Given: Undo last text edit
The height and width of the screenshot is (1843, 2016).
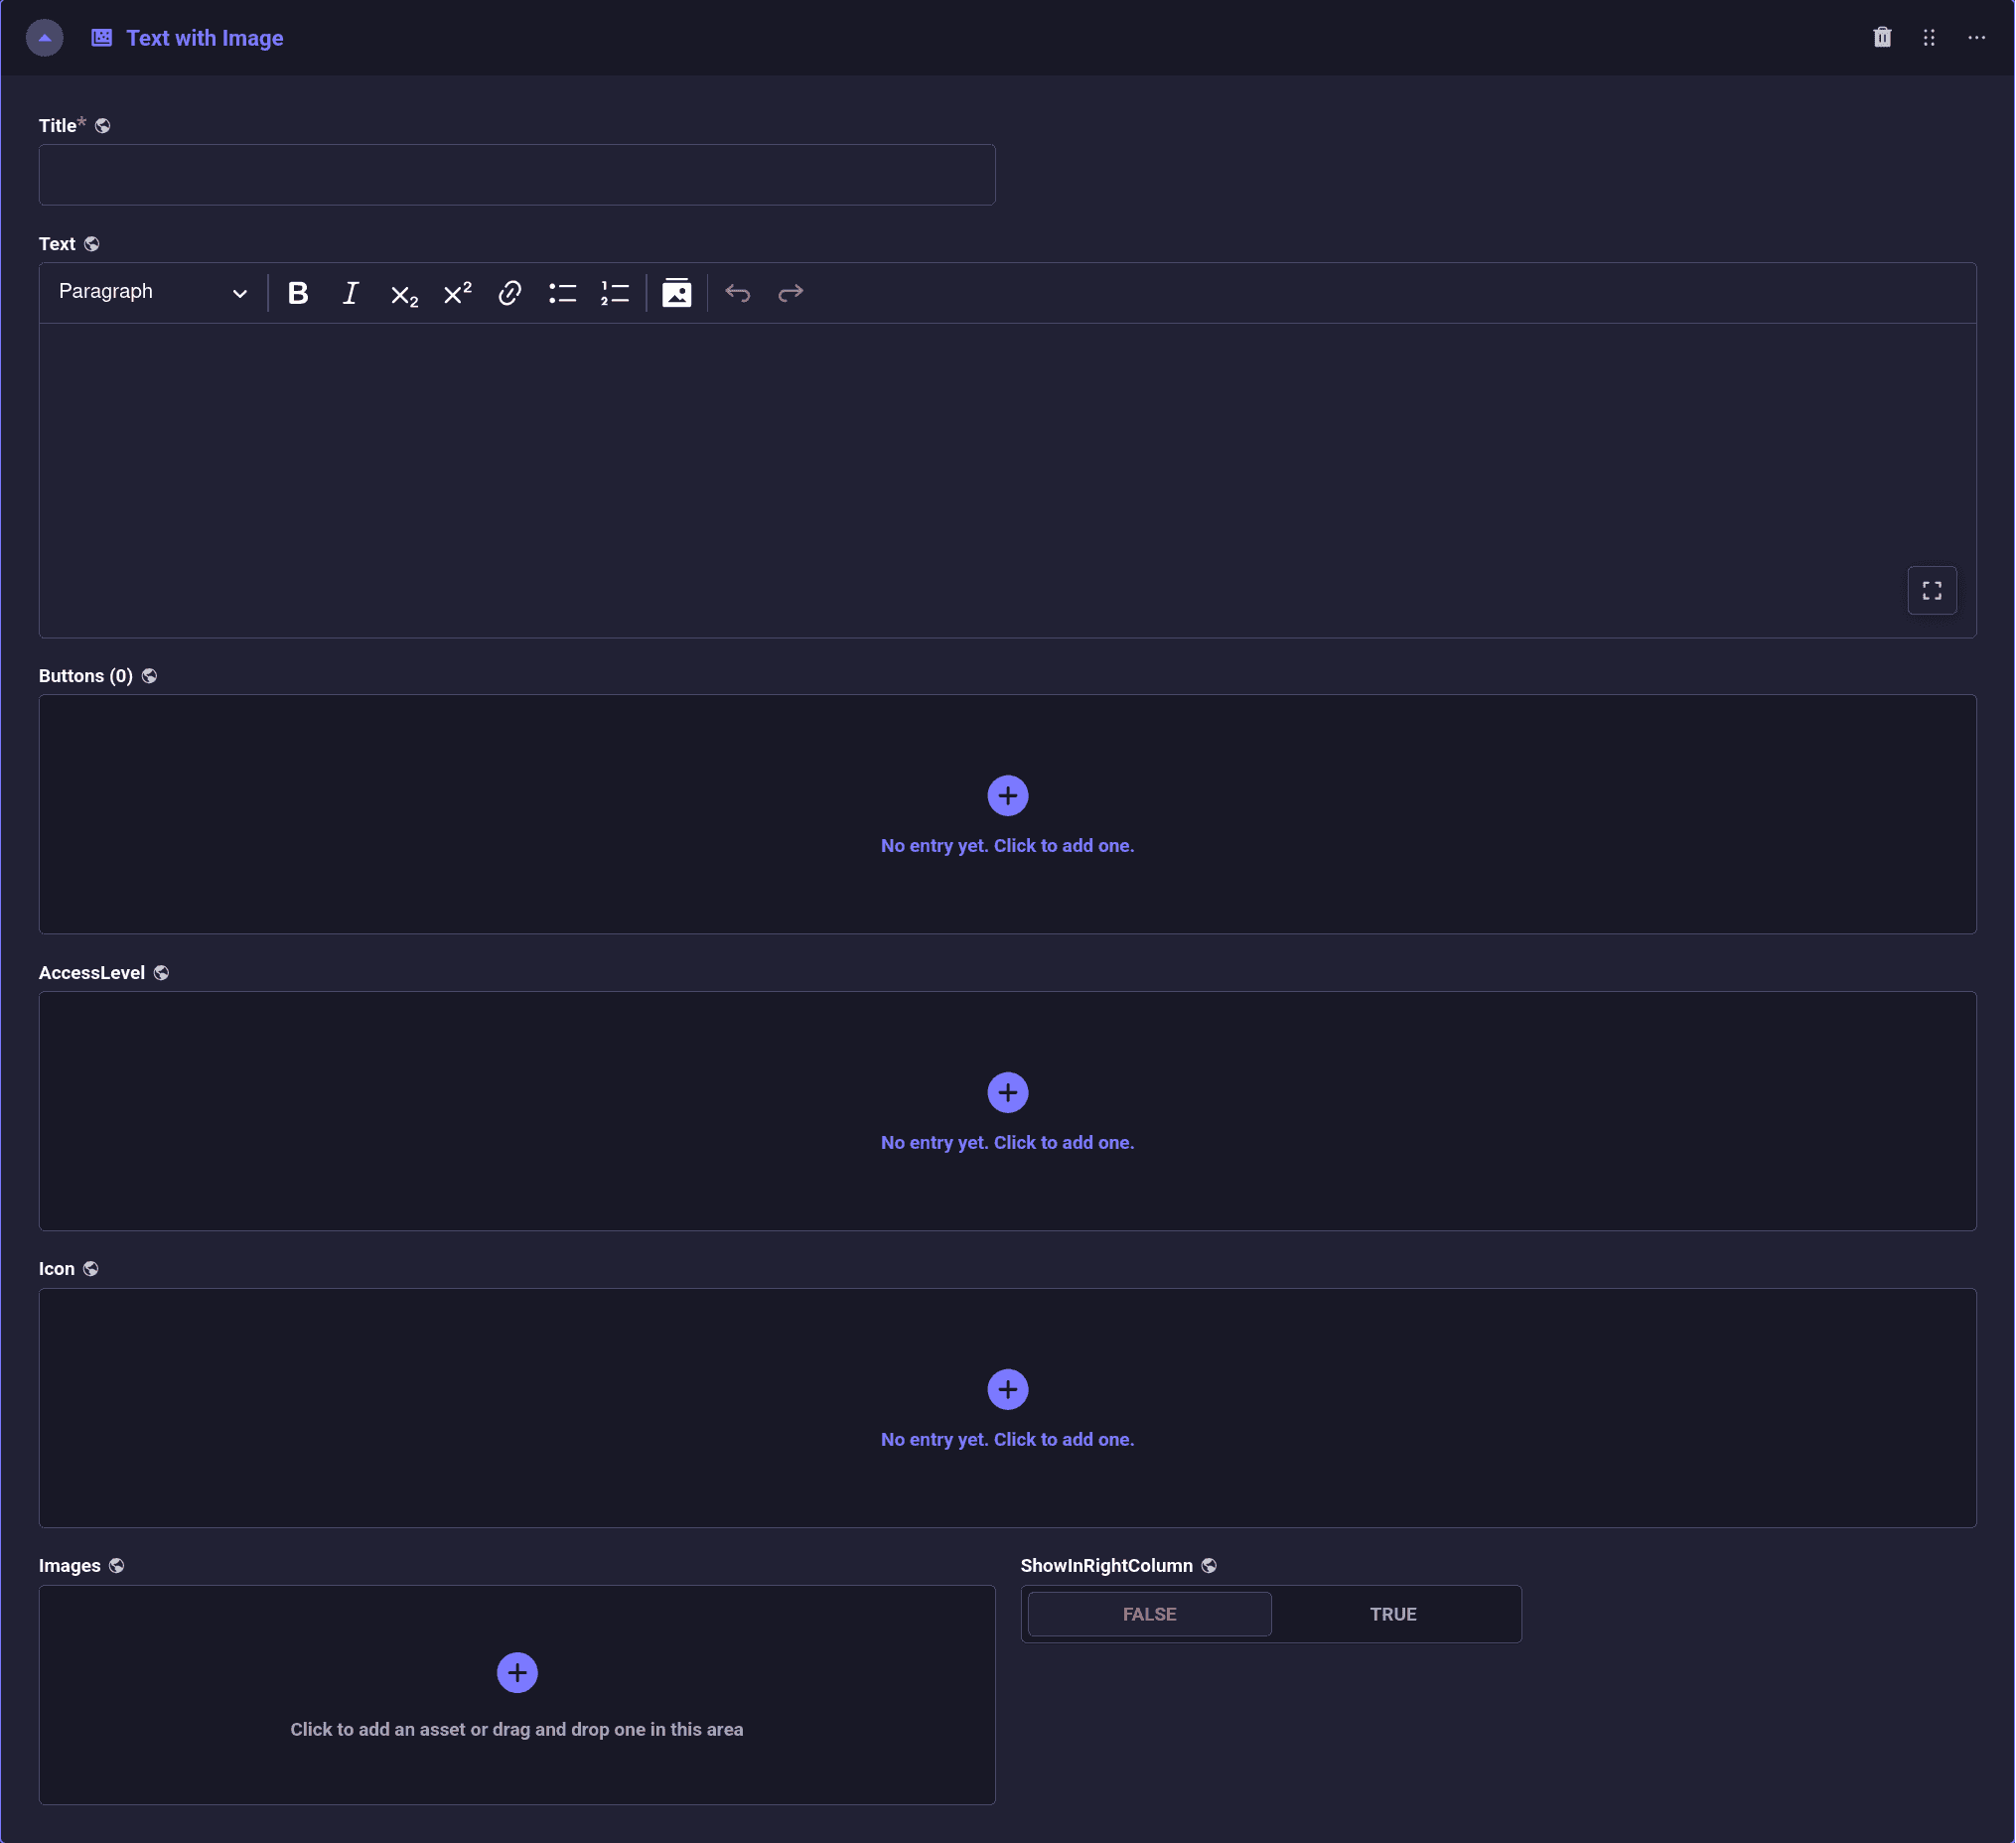Looking at the screenshot, I should 738,293.
